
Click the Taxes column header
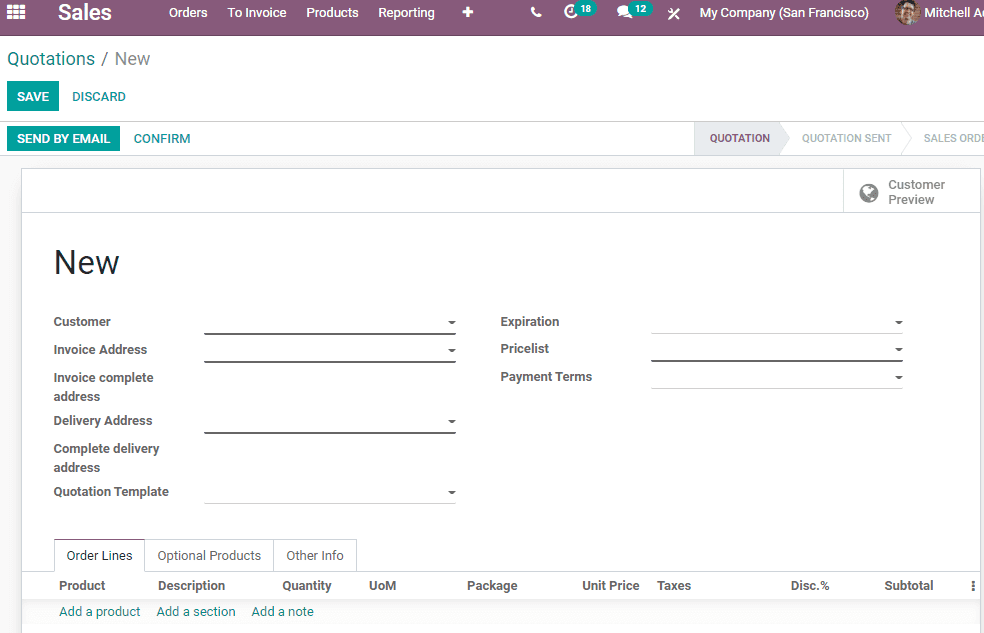pos(674,585)
